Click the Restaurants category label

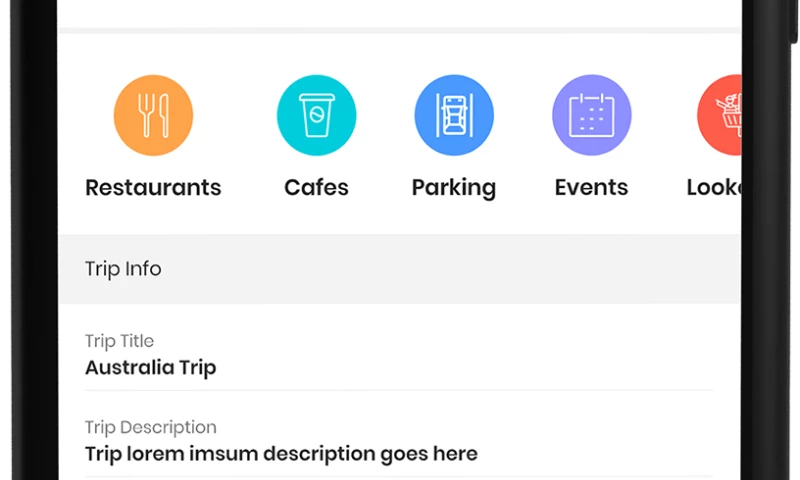click(153, 187)
